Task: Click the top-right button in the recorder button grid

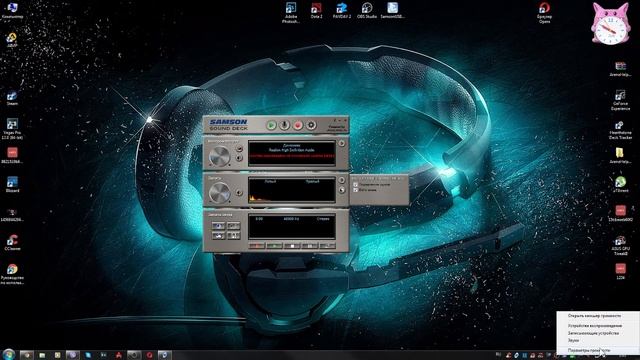Action: (233, 226)
